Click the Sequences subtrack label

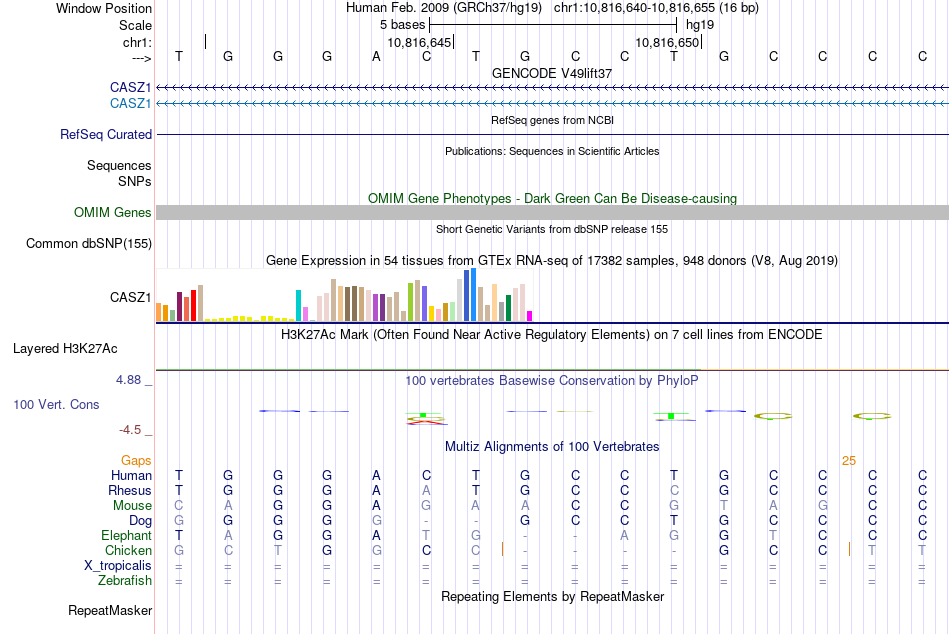pyautogui.click(x=119, y=165)
